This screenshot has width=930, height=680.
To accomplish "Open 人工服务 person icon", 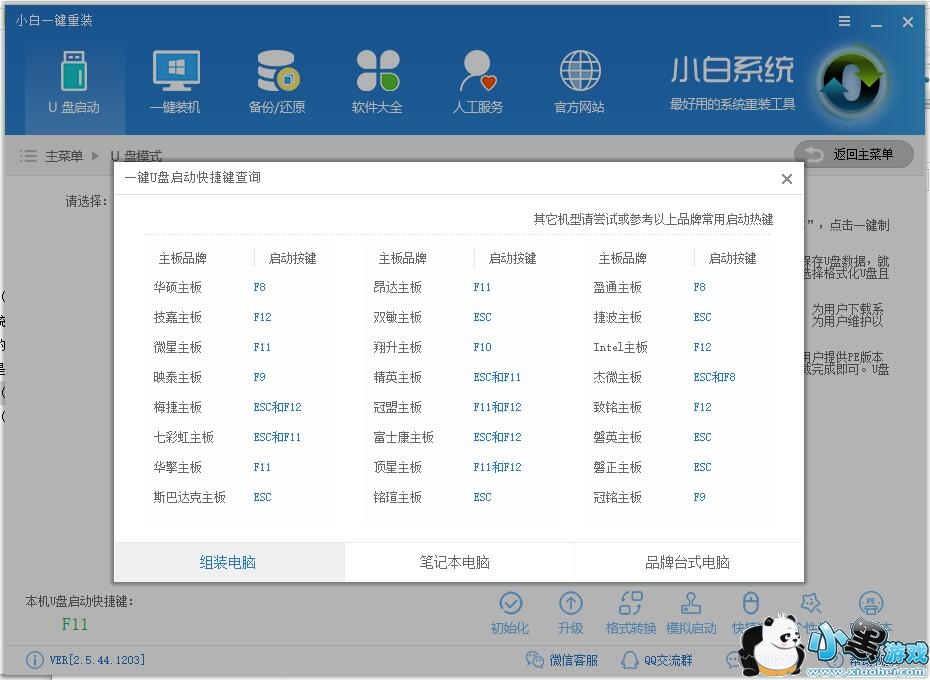I will pos(478,71).
